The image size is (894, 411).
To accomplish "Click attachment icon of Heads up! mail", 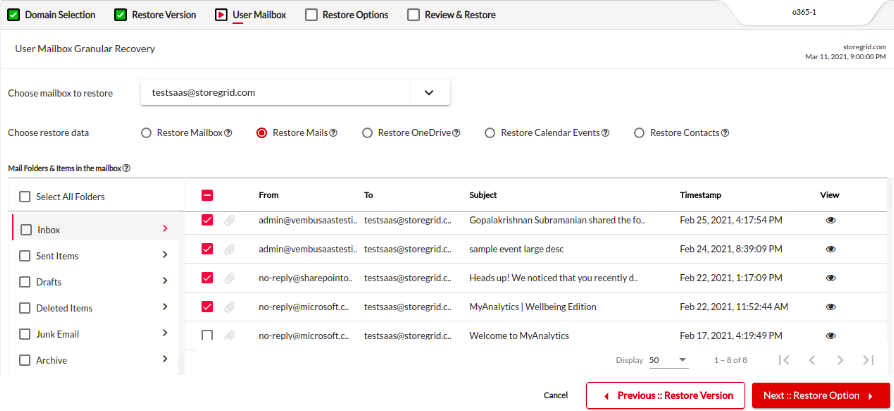I will [229, 278].
